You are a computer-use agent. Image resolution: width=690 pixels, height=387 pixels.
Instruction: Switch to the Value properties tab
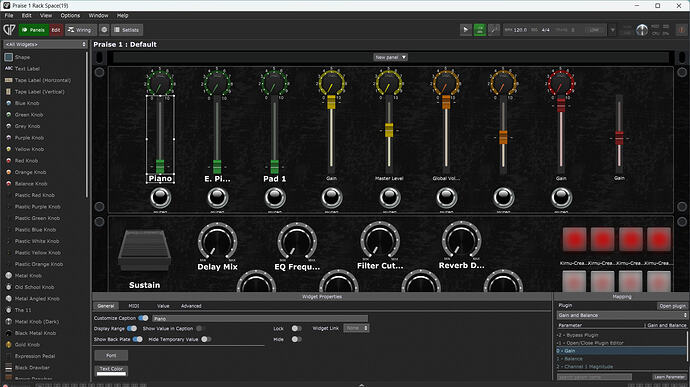click(163, 306)
